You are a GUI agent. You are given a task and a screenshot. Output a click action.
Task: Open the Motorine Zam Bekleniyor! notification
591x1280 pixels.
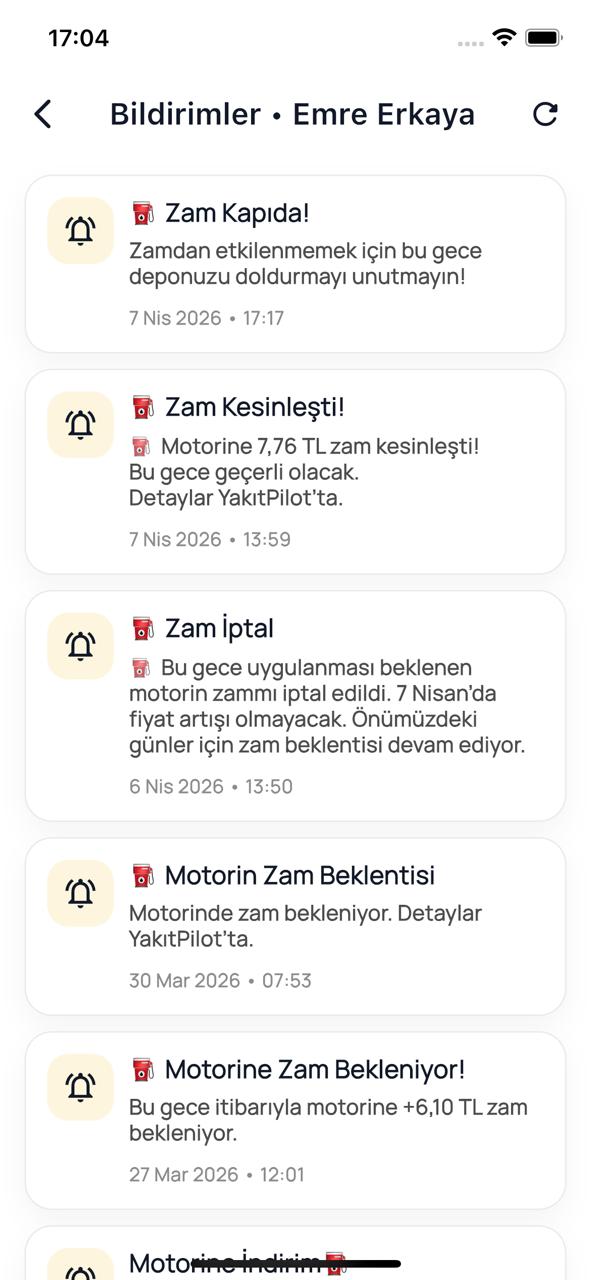pyautogui.click(x=295, y=1121)
